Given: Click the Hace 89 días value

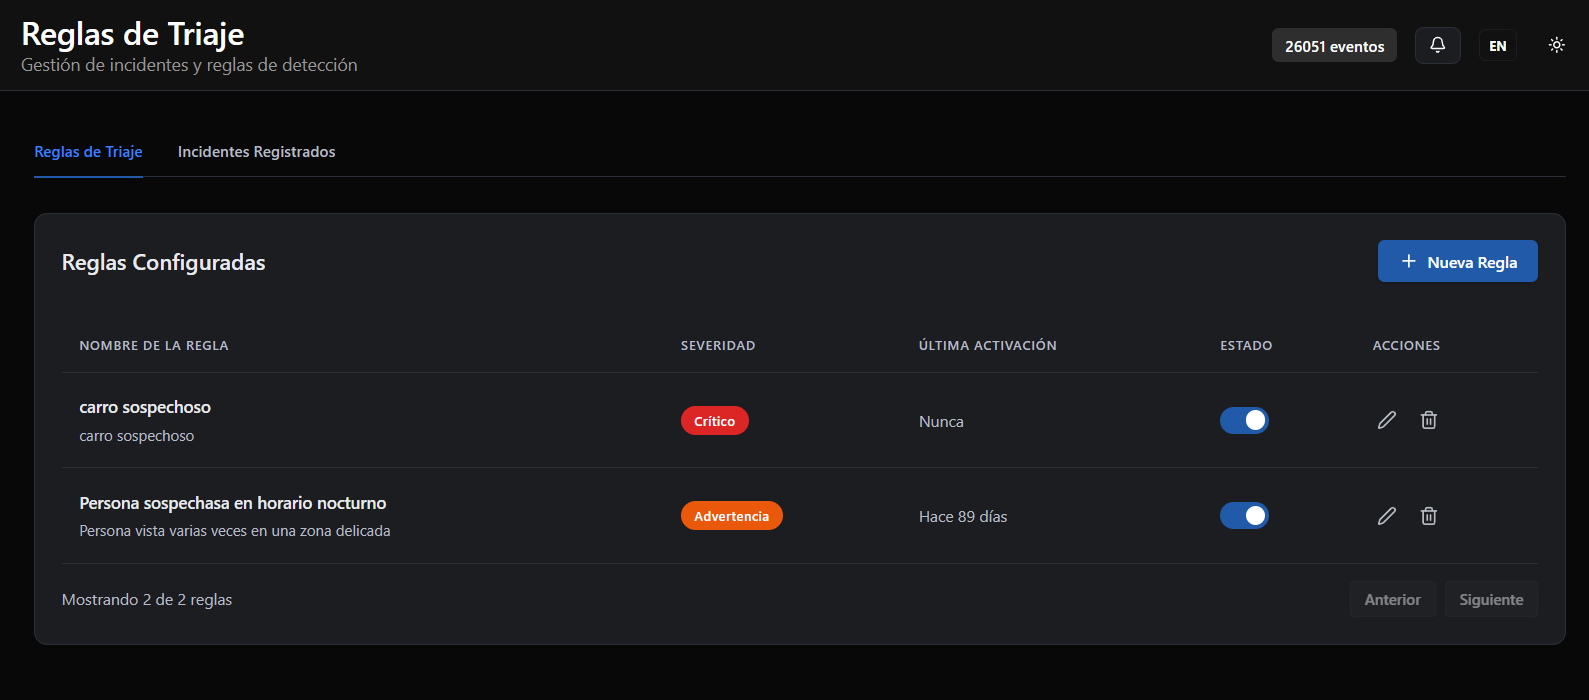Looking at the screenshot, I should click(x=963, y=517).
